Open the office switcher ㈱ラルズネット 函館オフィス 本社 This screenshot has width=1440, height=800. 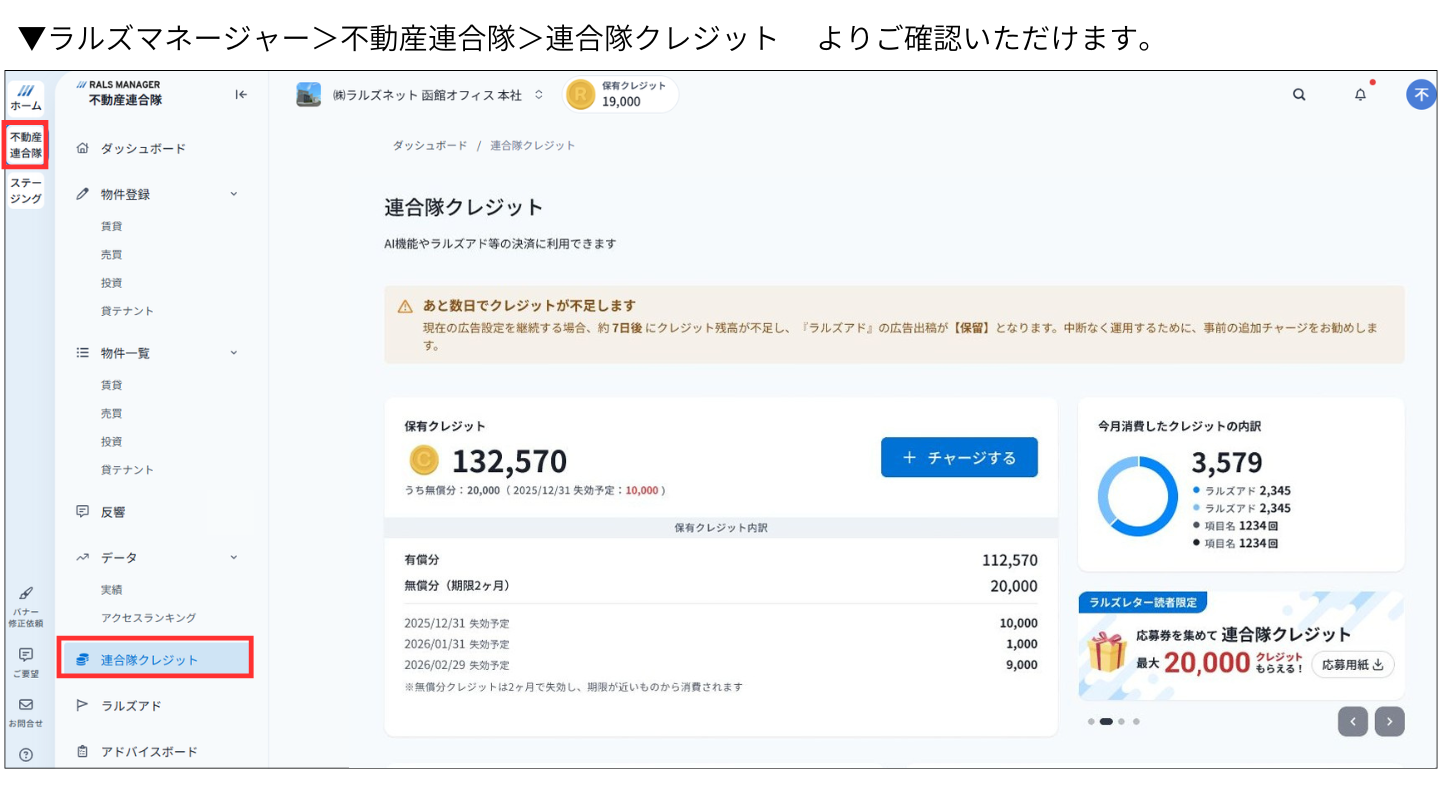[438, 95]
